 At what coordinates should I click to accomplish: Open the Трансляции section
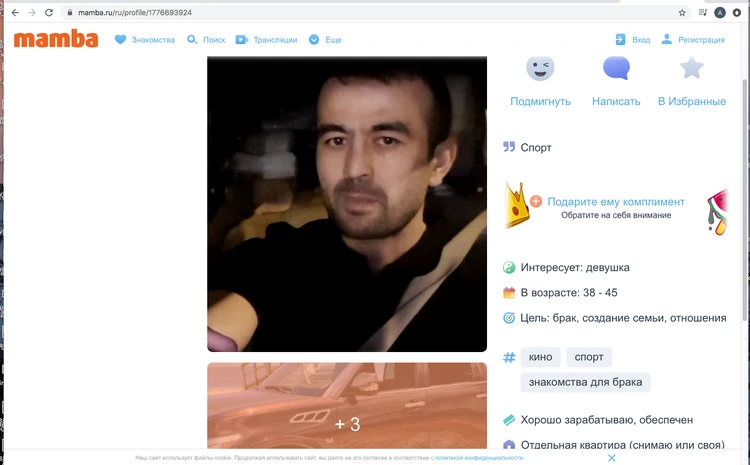coord(267,40)
